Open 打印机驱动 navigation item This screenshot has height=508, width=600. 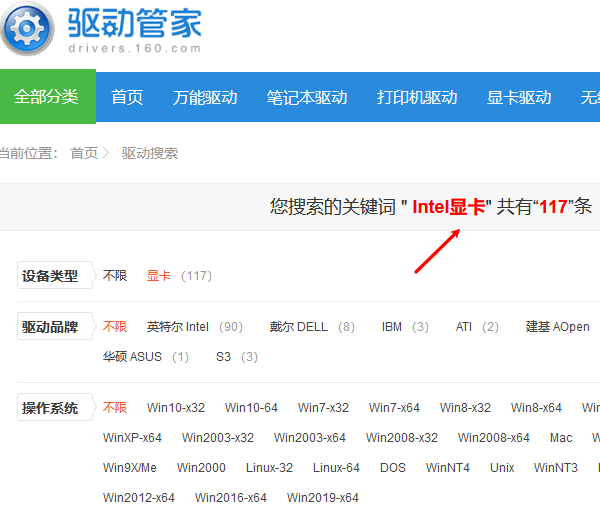[417, 97]
